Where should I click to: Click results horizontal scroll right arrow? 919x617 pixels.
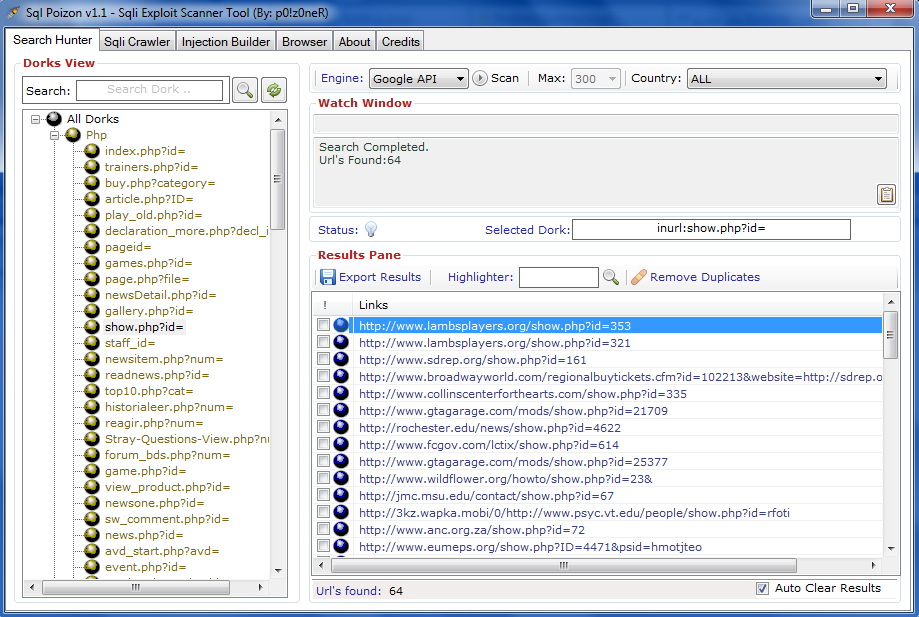click(x=874, y=565)
